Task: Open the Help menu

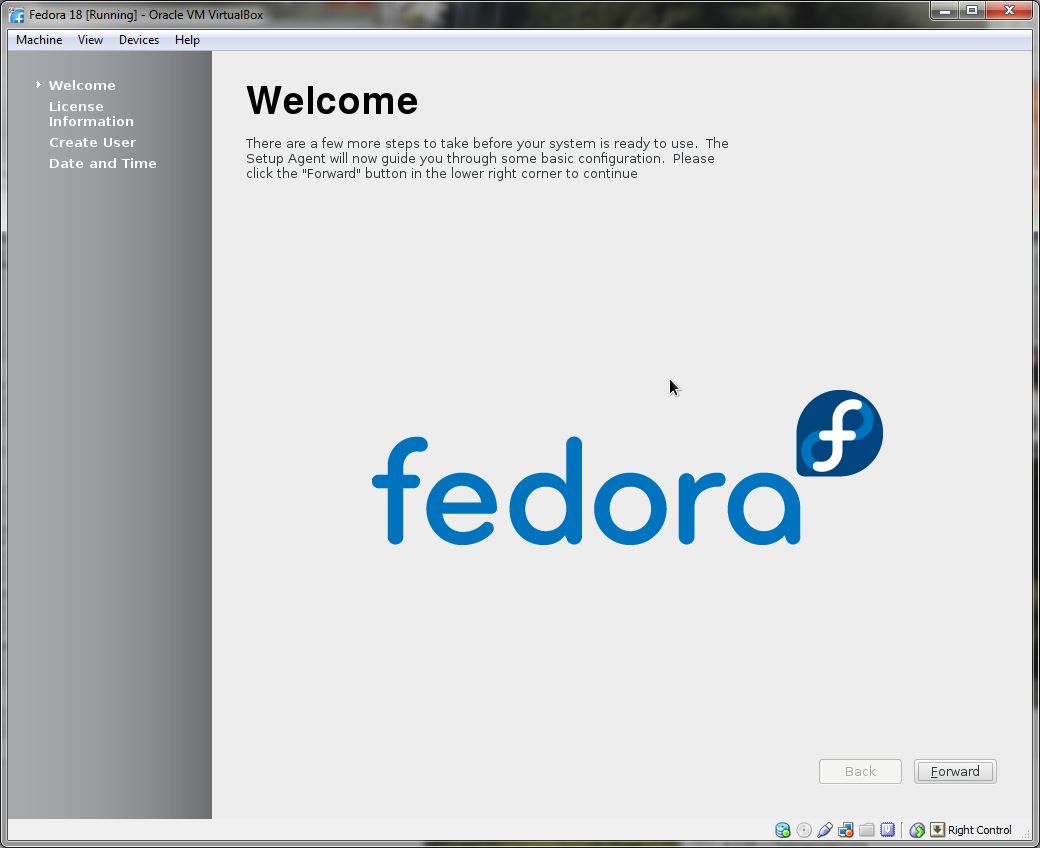Action: pyautogui.click(x=187, y=40)
